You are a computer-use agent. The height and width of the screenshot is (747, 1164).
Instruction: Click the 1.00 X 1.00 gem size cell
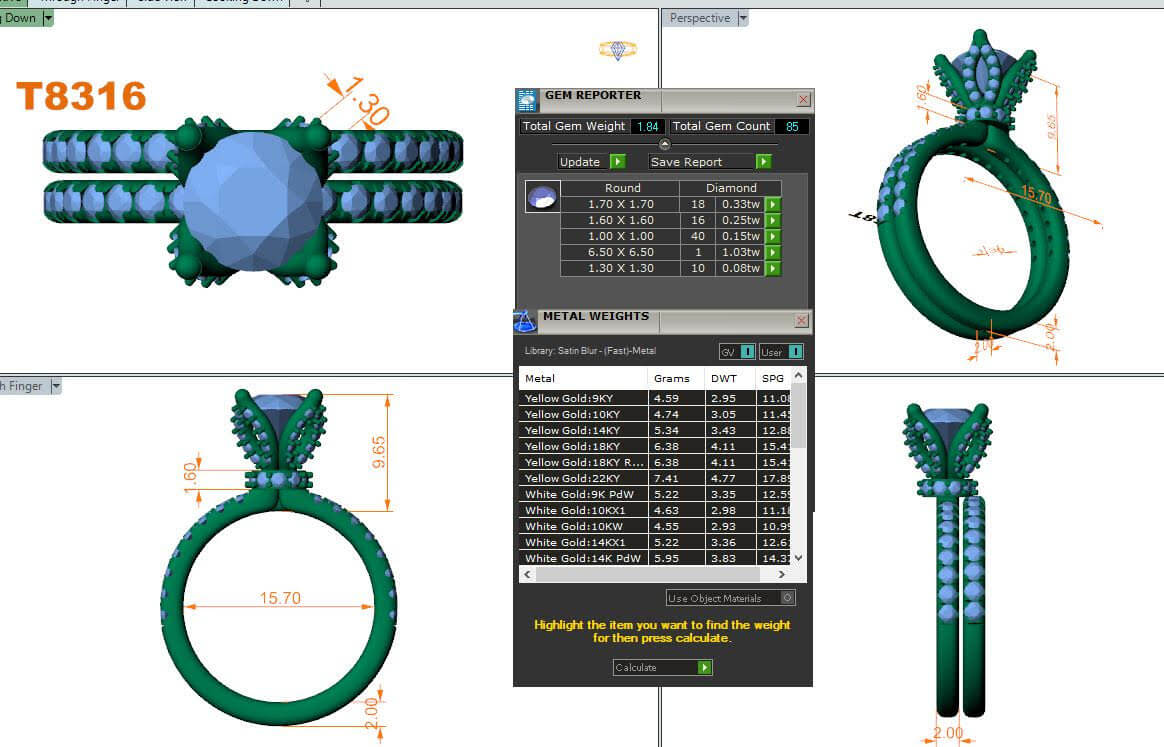click(x=621, y=236)
